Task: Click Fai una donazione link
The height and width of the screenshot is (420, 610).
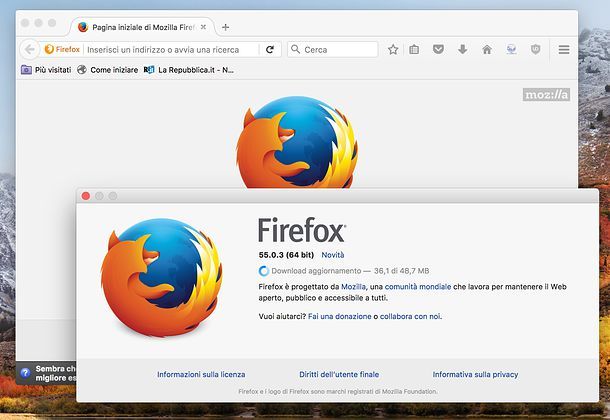Action: (x=340, y=317)
